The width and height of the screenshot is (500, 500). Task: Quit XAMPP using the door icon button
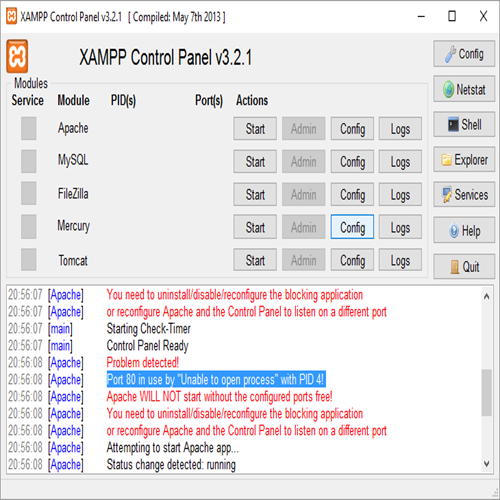point(464,266)
